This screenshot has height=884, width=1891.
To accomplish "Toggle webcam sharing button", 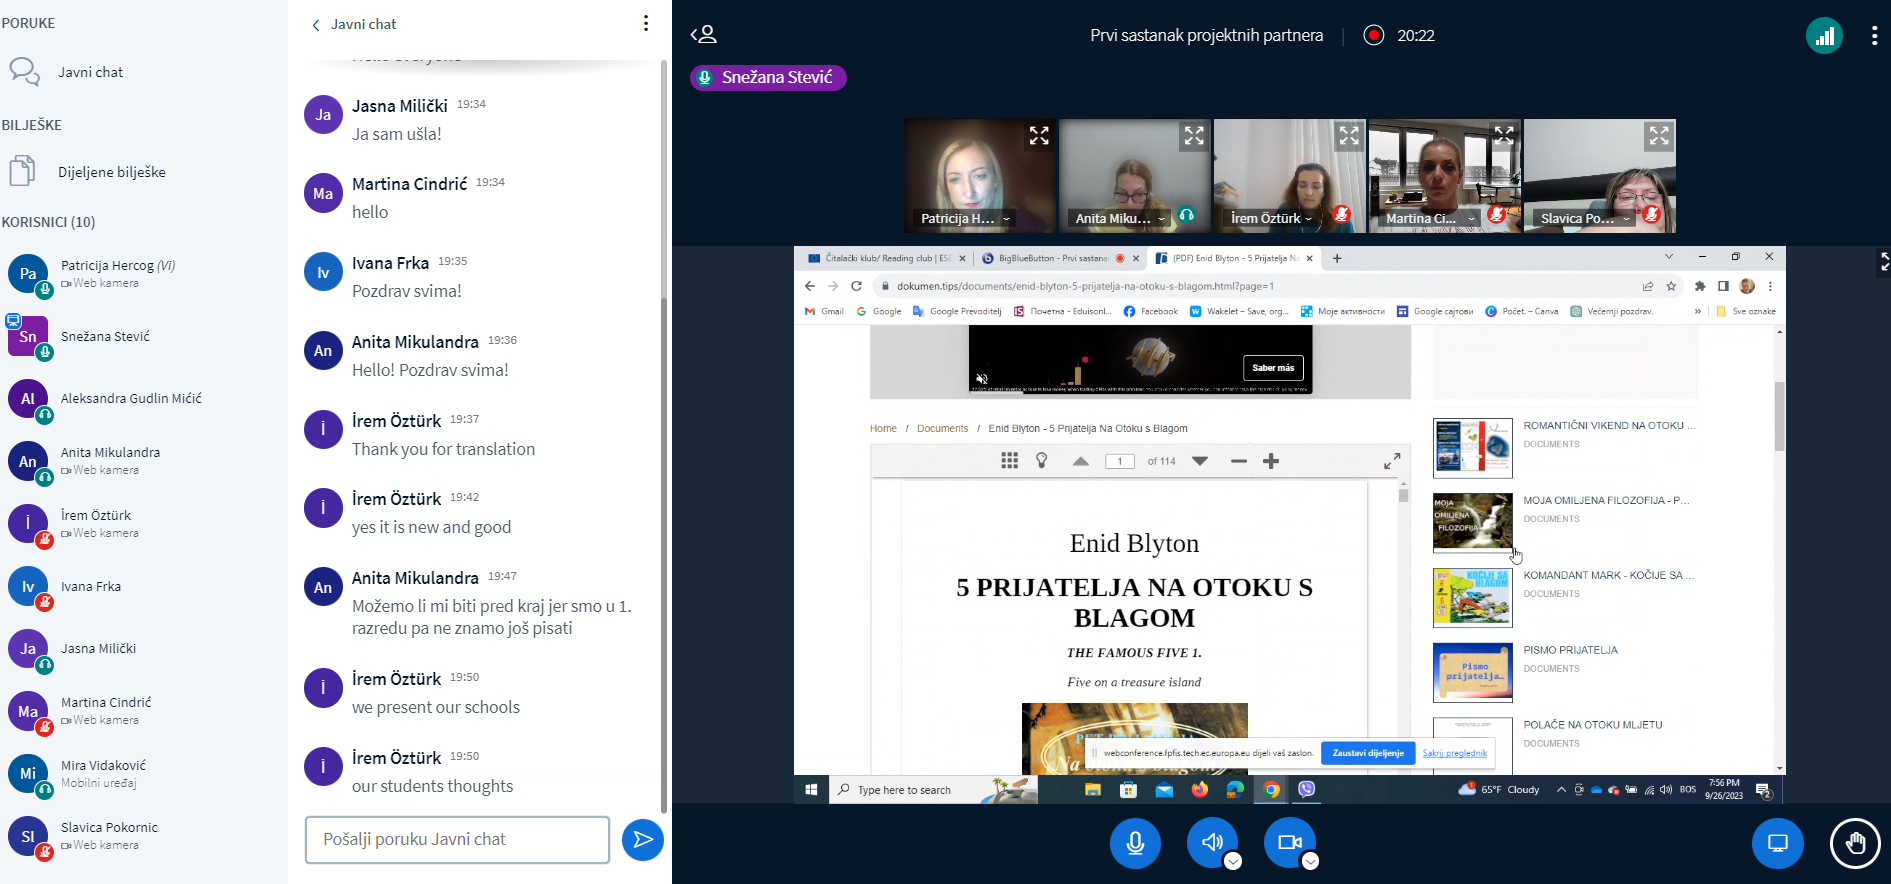I will [1290, 843].
